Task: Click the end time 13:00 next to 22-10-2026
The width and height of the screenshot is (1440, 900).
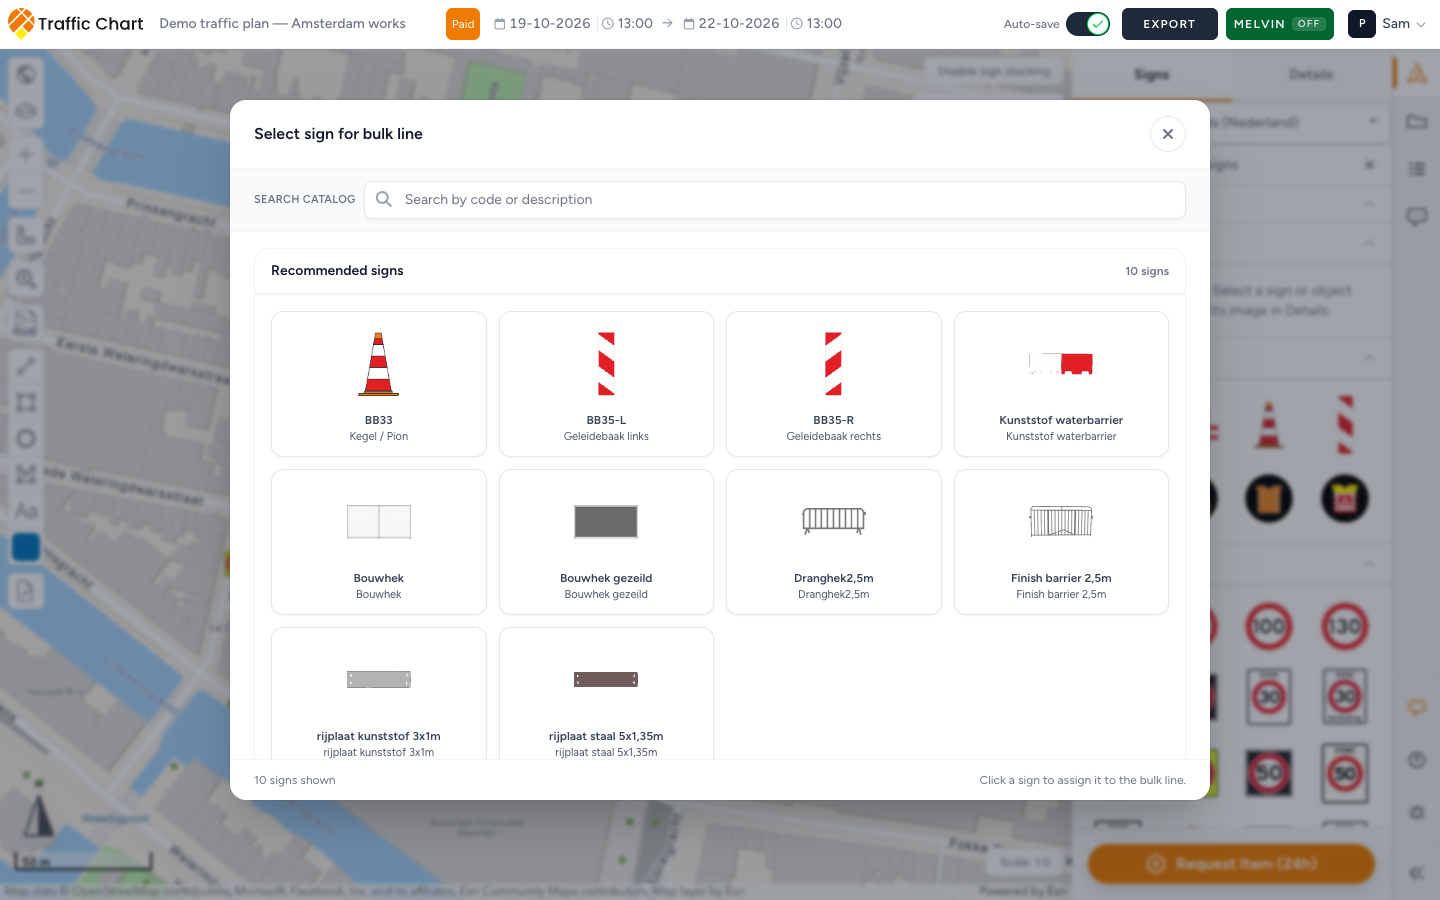Action: 816,24
